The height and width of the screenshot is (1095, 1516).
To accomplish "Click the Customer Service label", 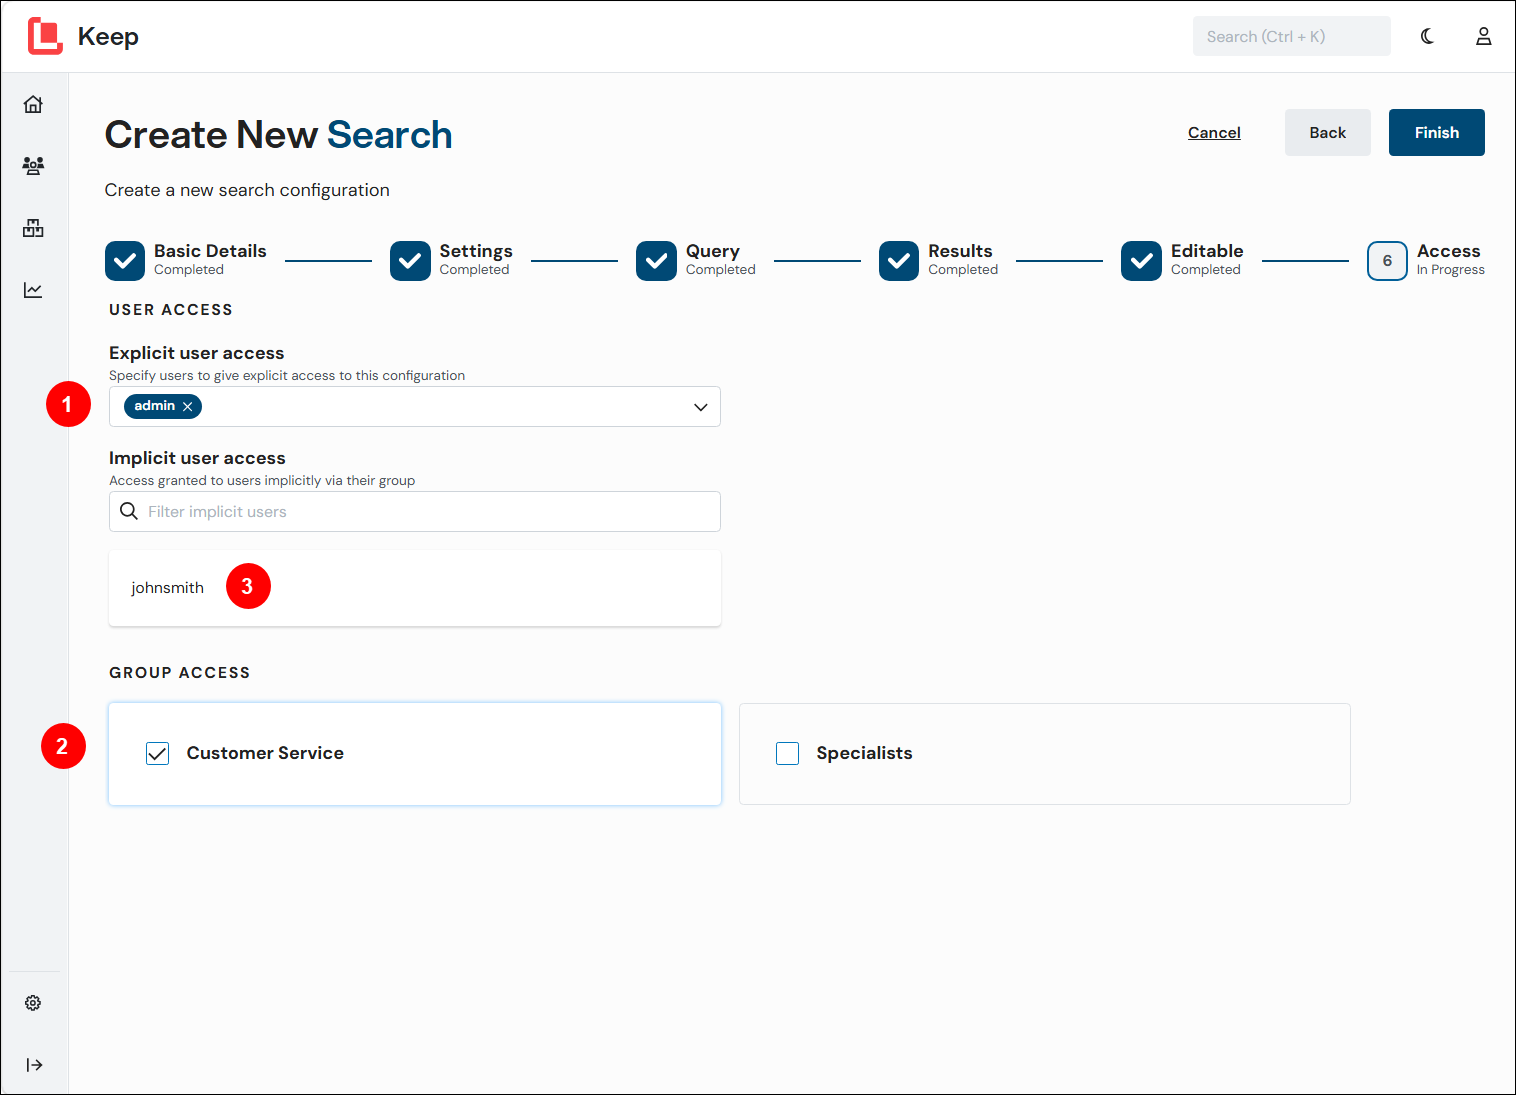I will pos(265,753).
